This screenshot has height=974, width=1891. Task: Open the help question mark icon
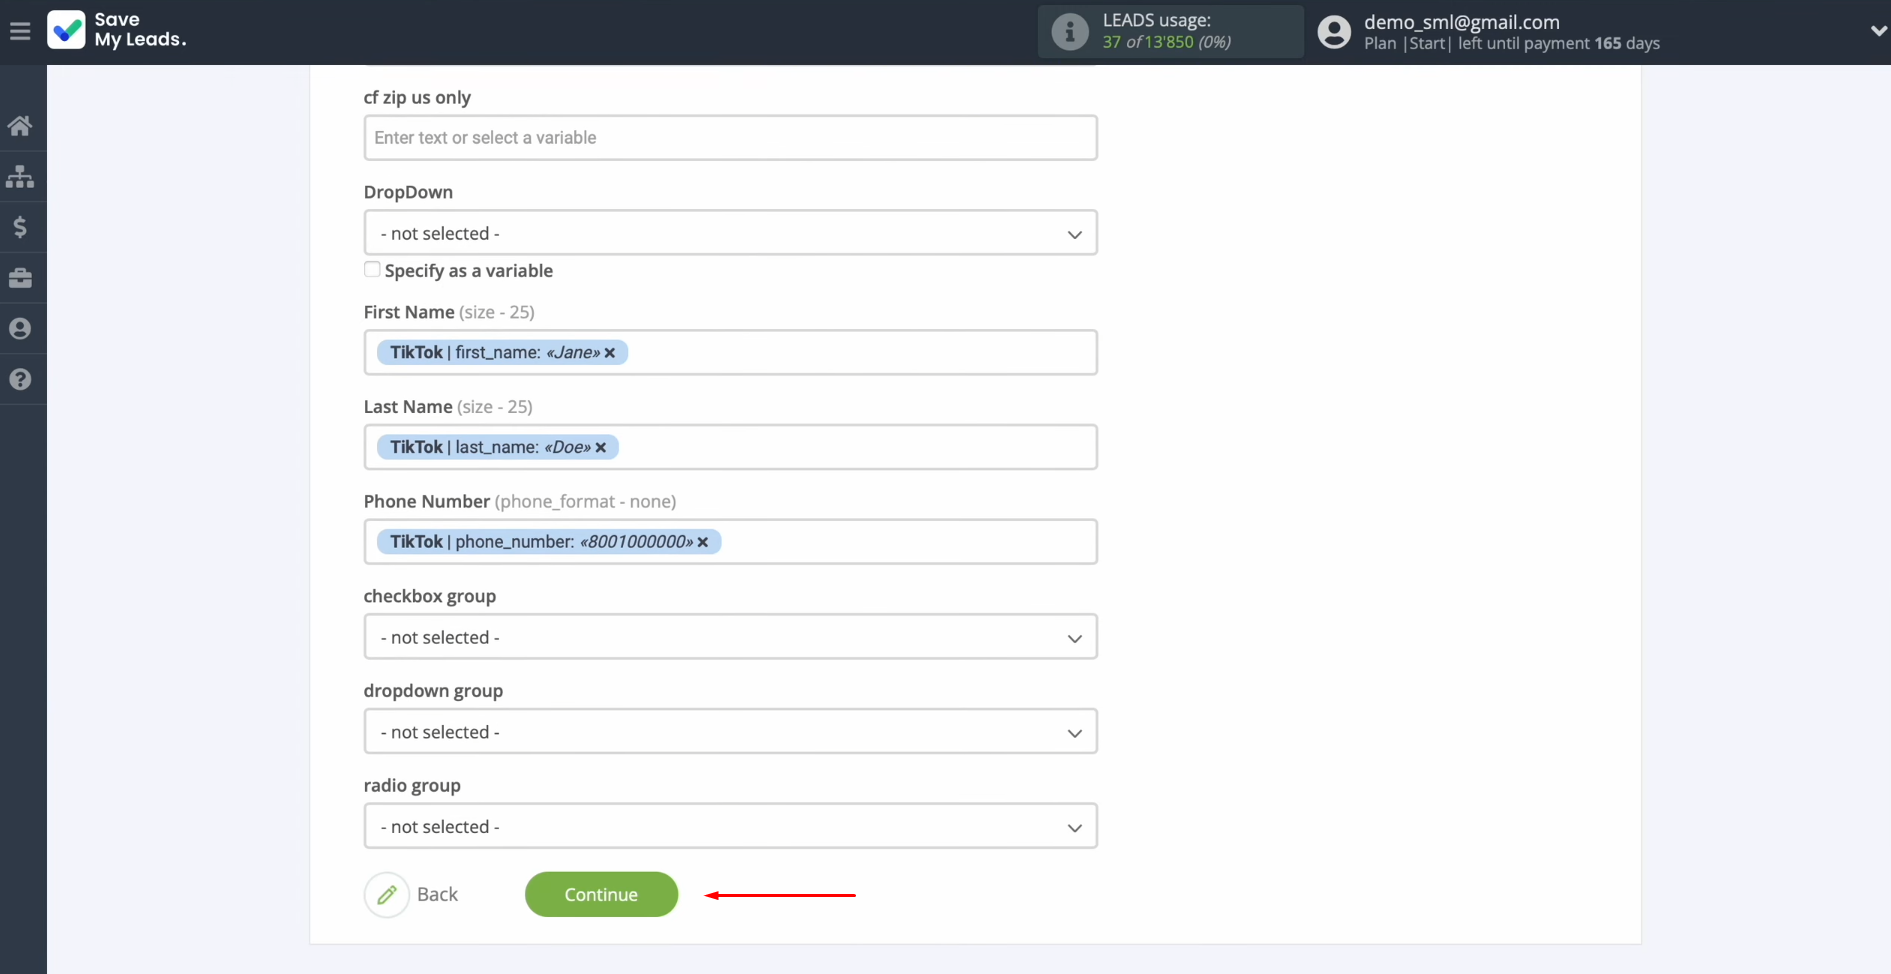[x=20, y=379]
